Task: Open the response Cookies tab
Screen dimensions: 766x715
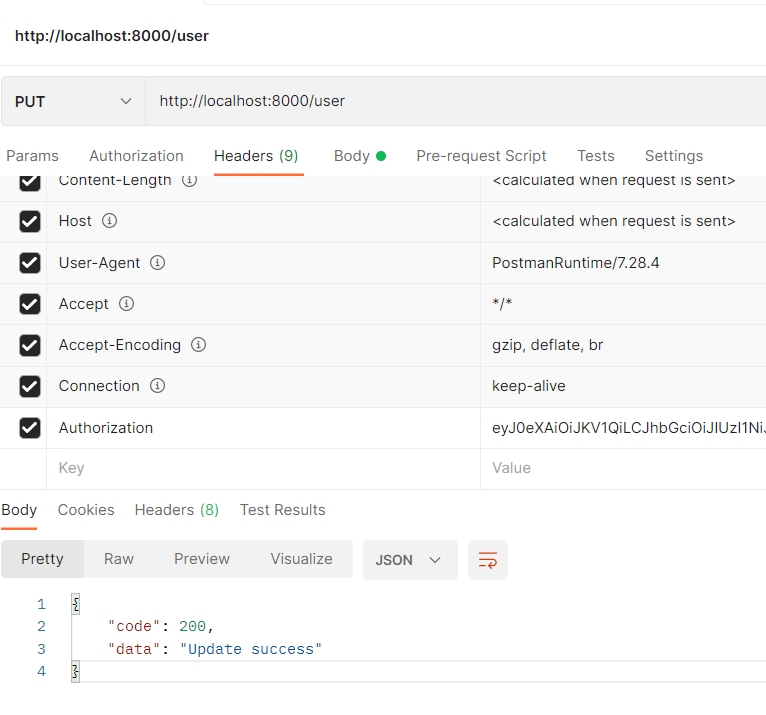Action: coord(86,510)
